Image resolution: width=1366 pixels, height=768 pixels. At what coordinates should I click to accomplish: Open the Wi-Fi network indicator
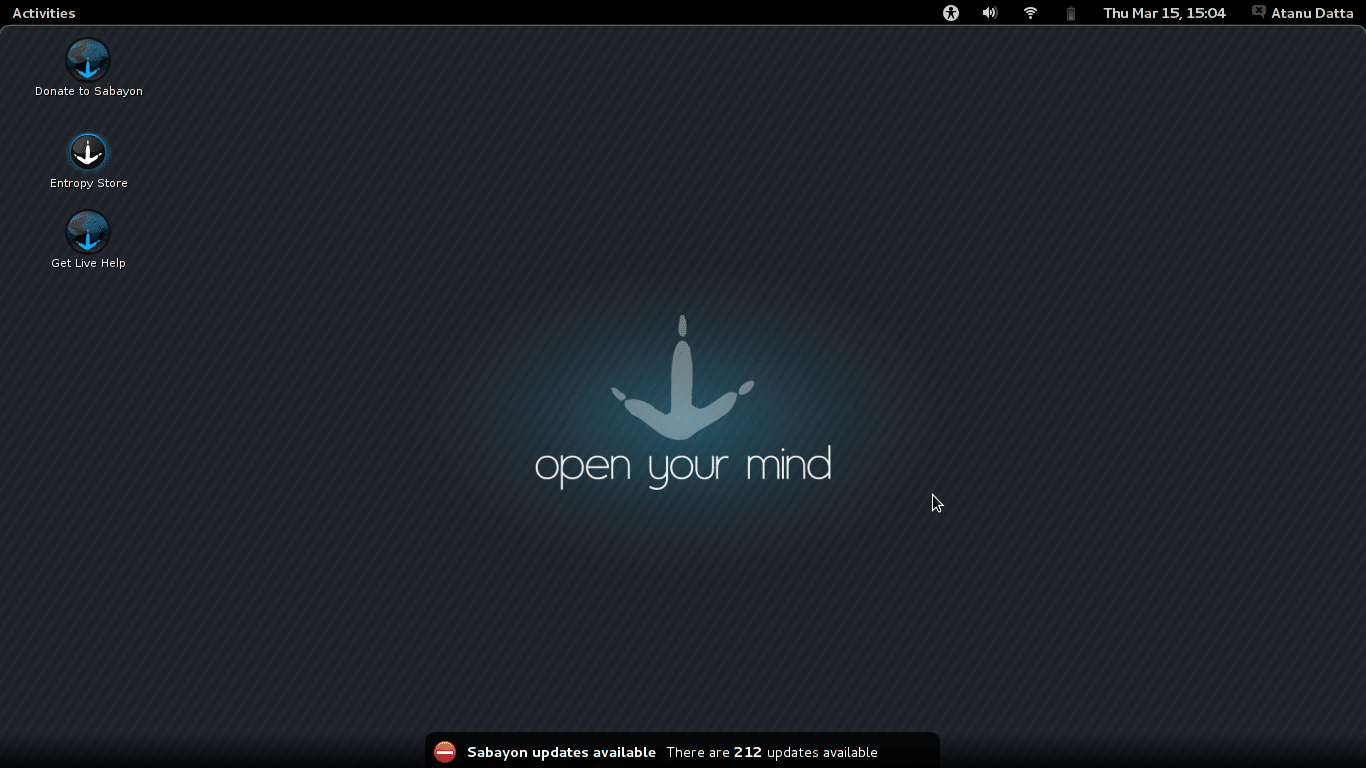(x=1030, y=13)
